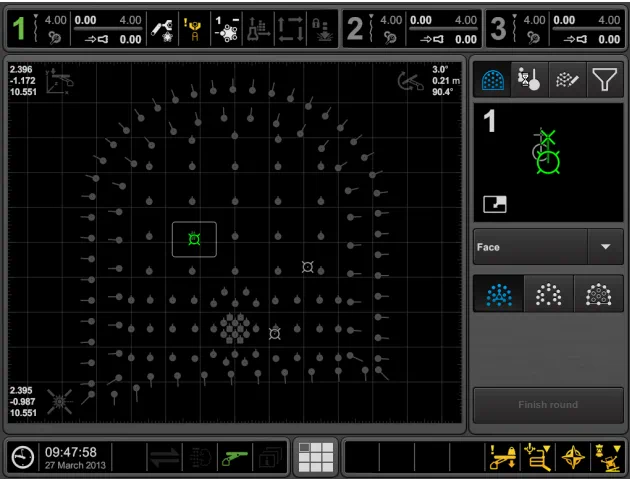Select the green highlighted drill hole in plan

[194, 239]
